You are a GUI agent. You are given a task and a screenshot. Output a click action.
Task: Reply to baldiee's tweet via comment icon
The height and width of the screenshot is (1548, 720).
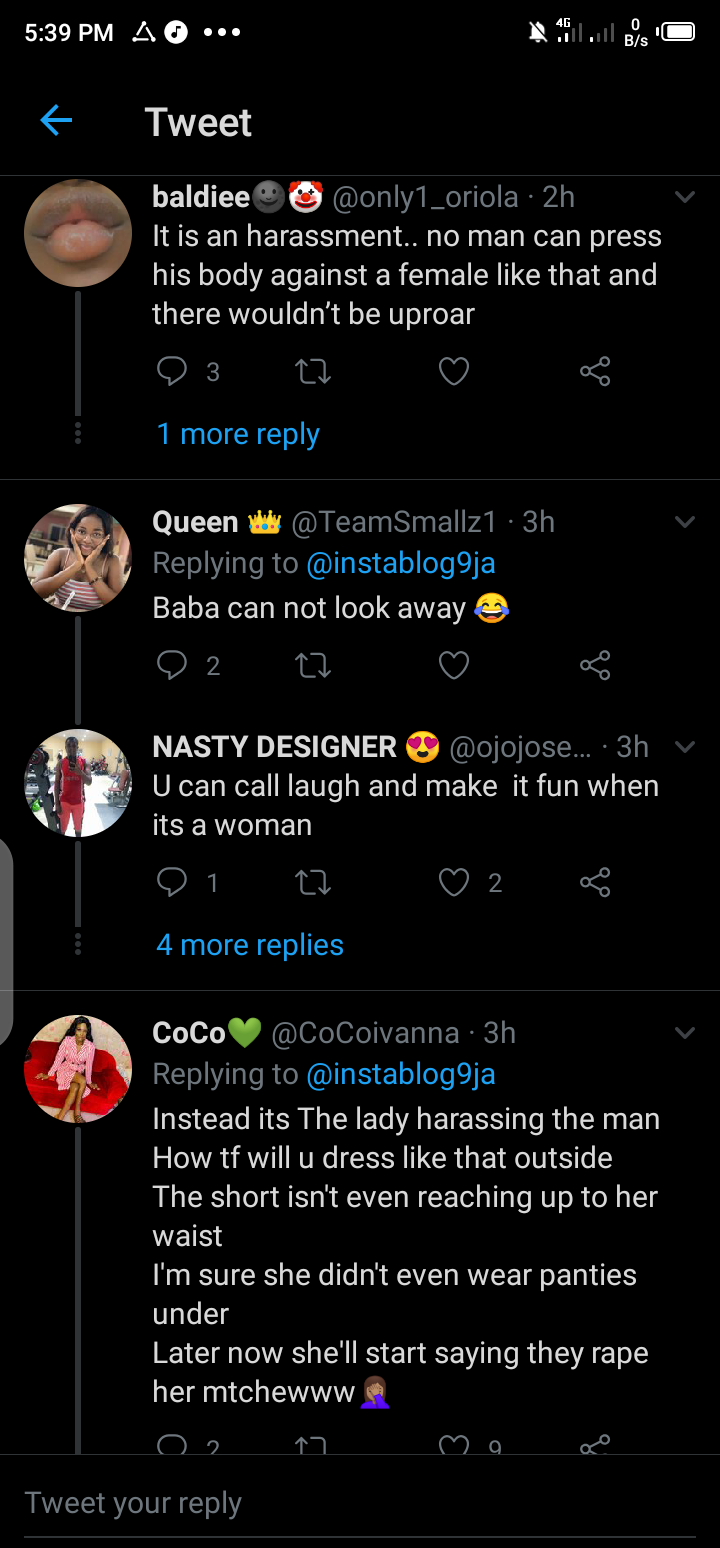tap(172, 372)
